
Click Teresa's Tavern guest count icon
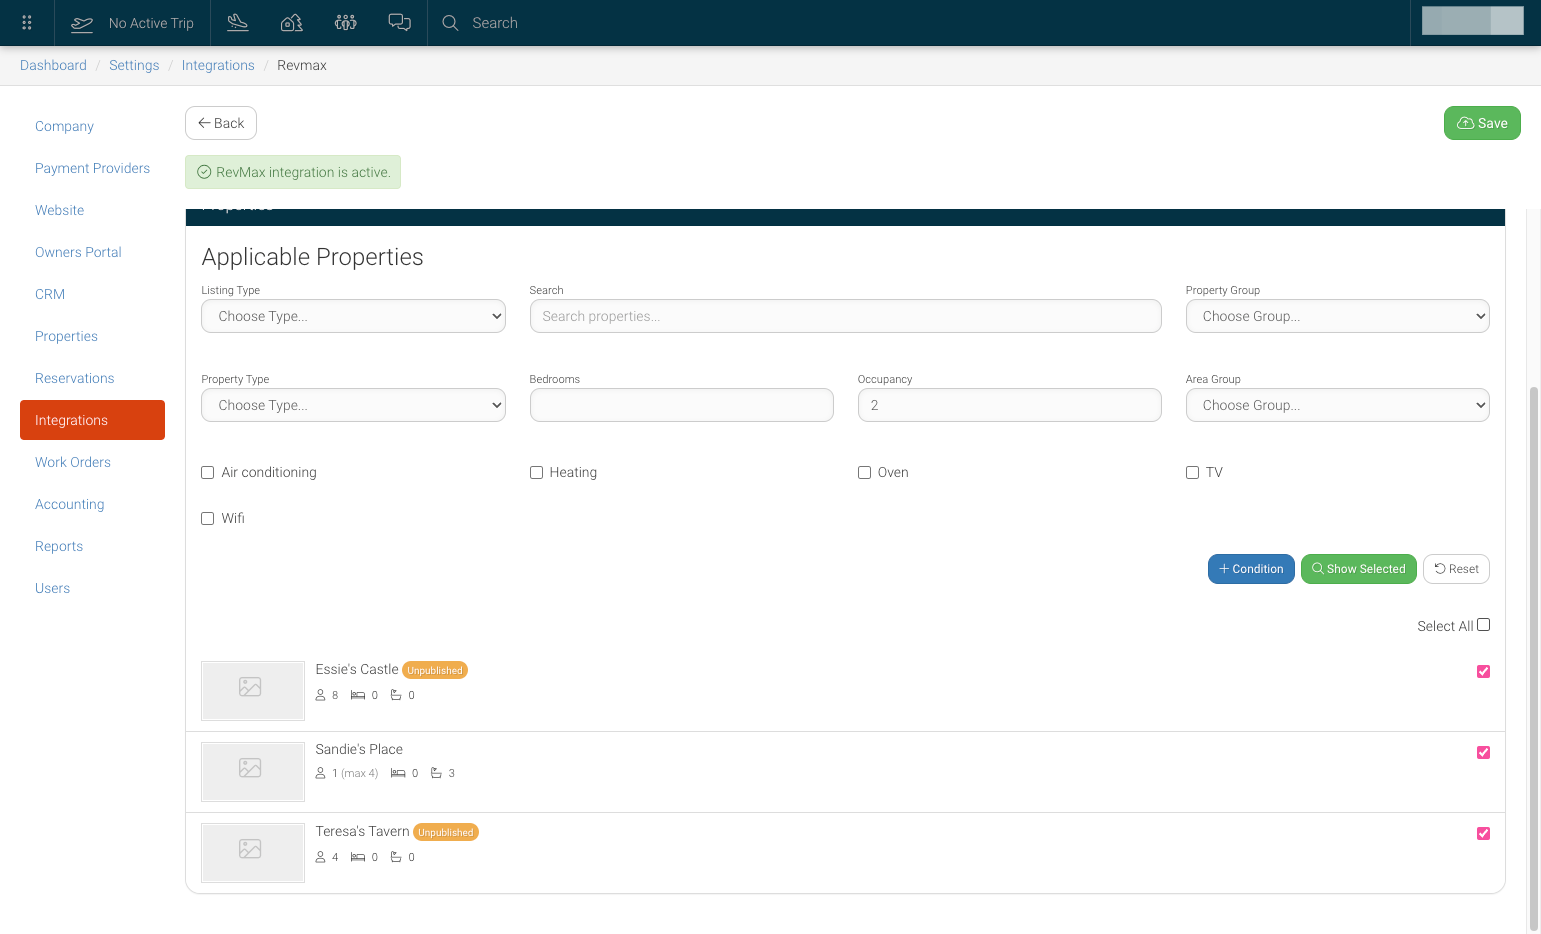[320, 857]
